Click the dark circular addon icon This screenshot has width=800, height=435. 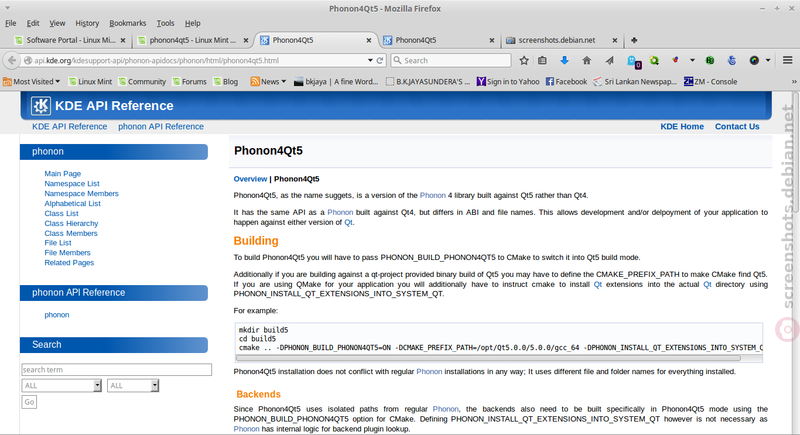(754, 60)
